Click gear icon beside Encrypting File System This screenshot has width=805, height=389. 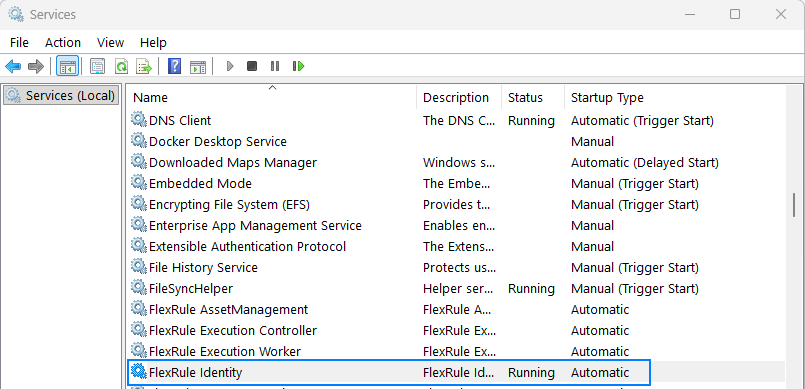point(139,204)
